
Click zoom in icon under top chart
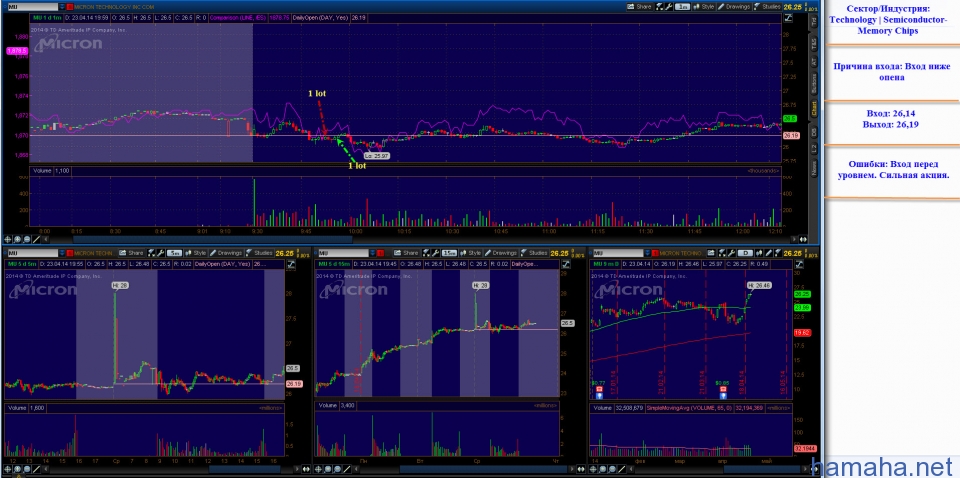18,240
